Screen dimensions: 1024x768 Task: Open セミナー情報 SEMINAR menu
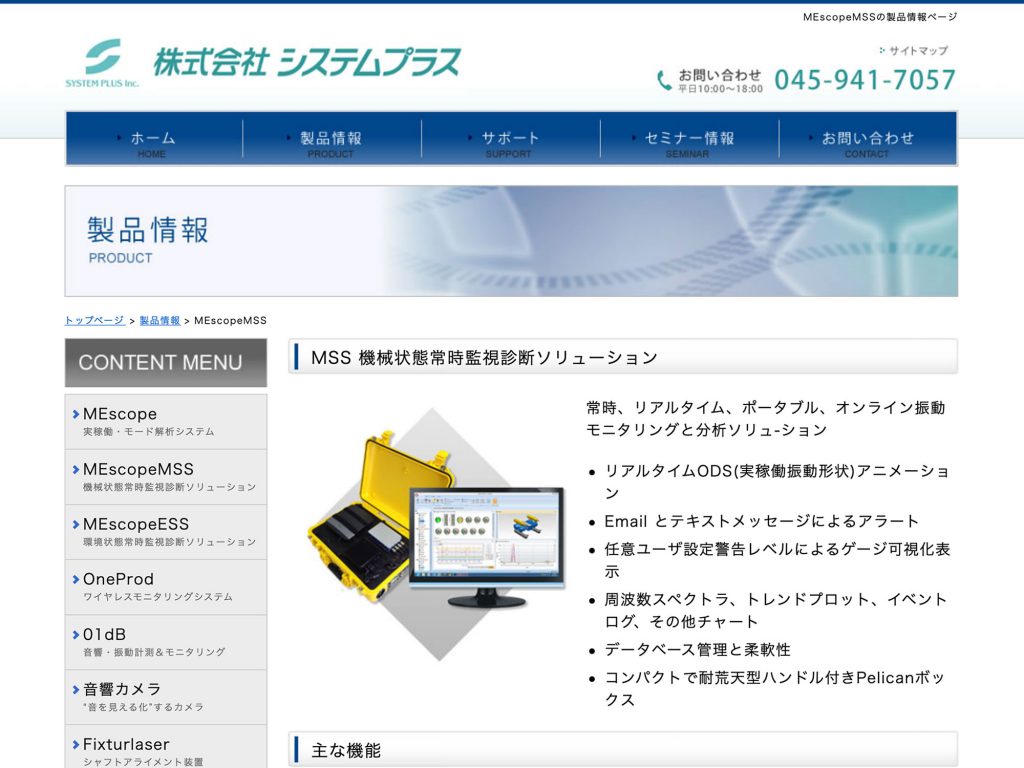click(690, 138)
